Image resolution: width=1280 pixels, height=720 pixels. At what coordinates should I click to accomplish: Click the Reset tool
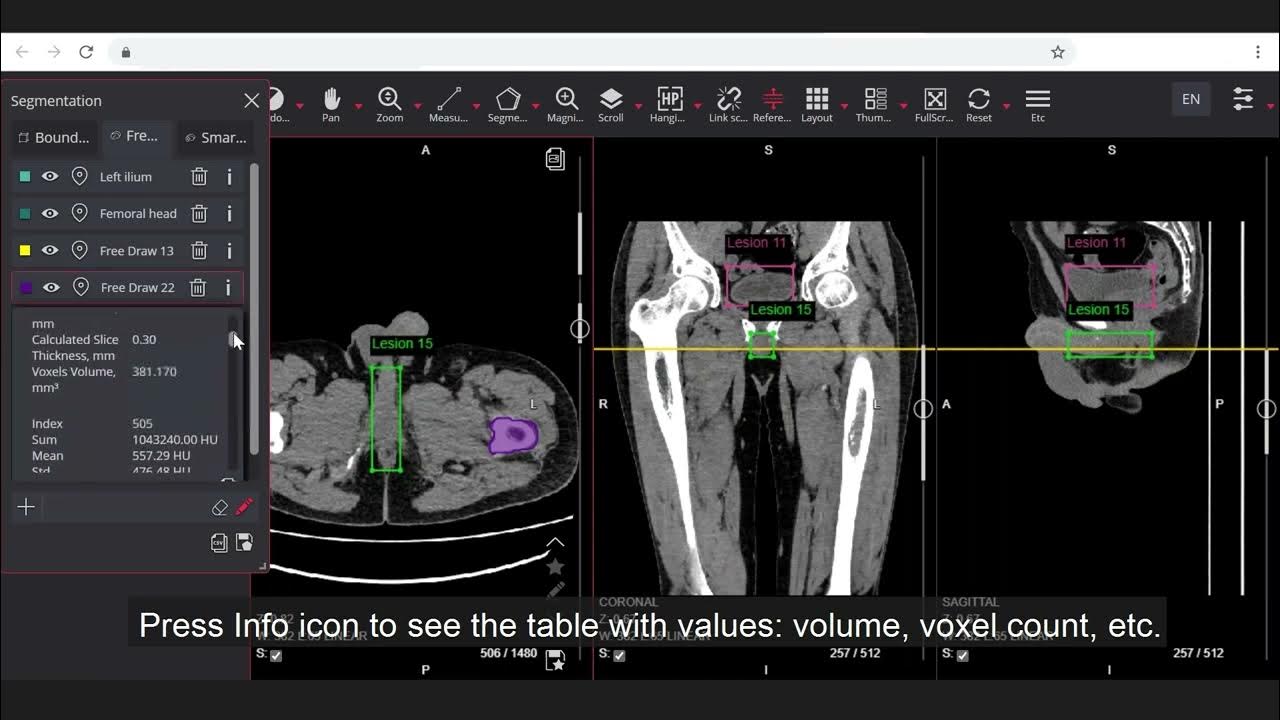click(979, 104)
